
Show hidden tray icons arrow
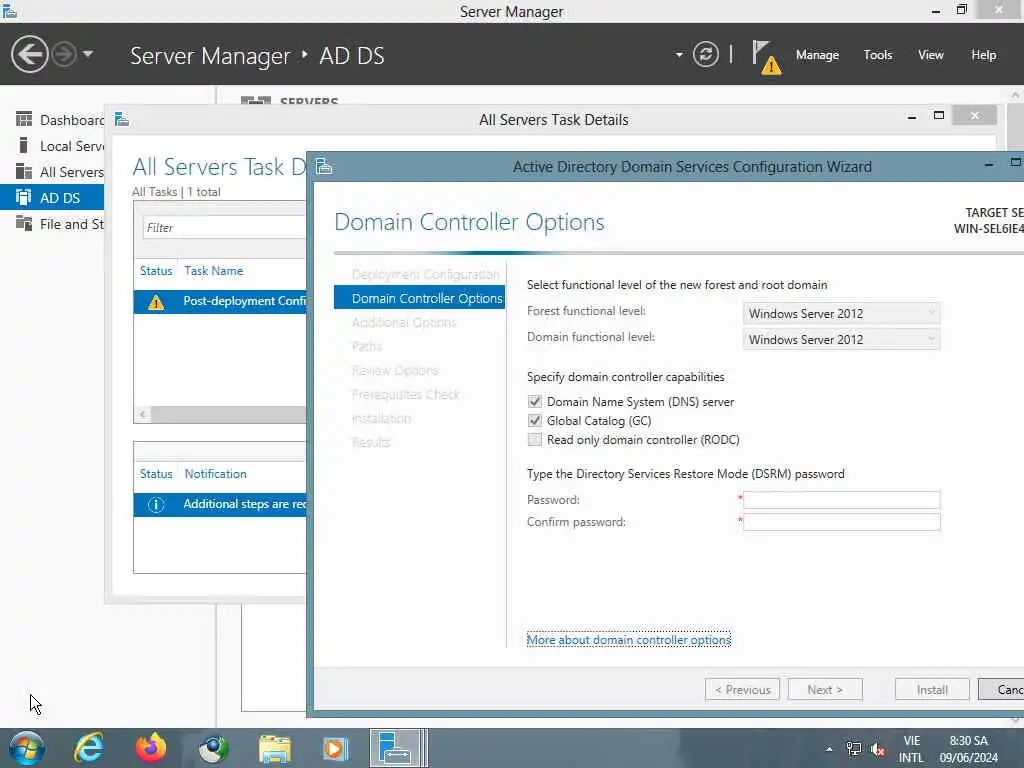coord(829,749)
